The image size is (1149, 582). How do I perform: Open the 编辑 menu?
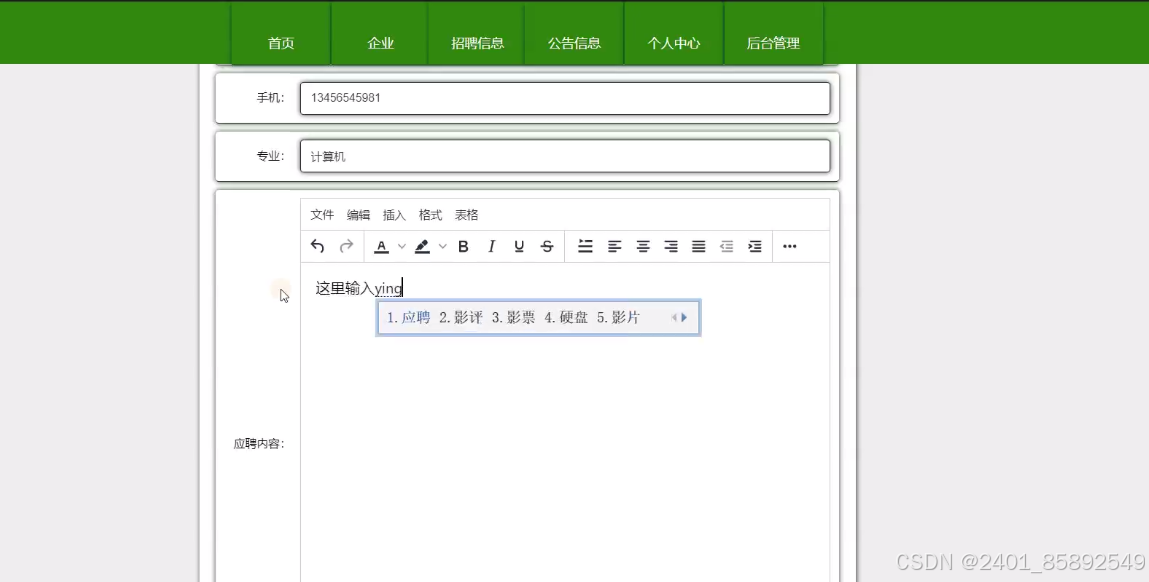tap(358, 215)
